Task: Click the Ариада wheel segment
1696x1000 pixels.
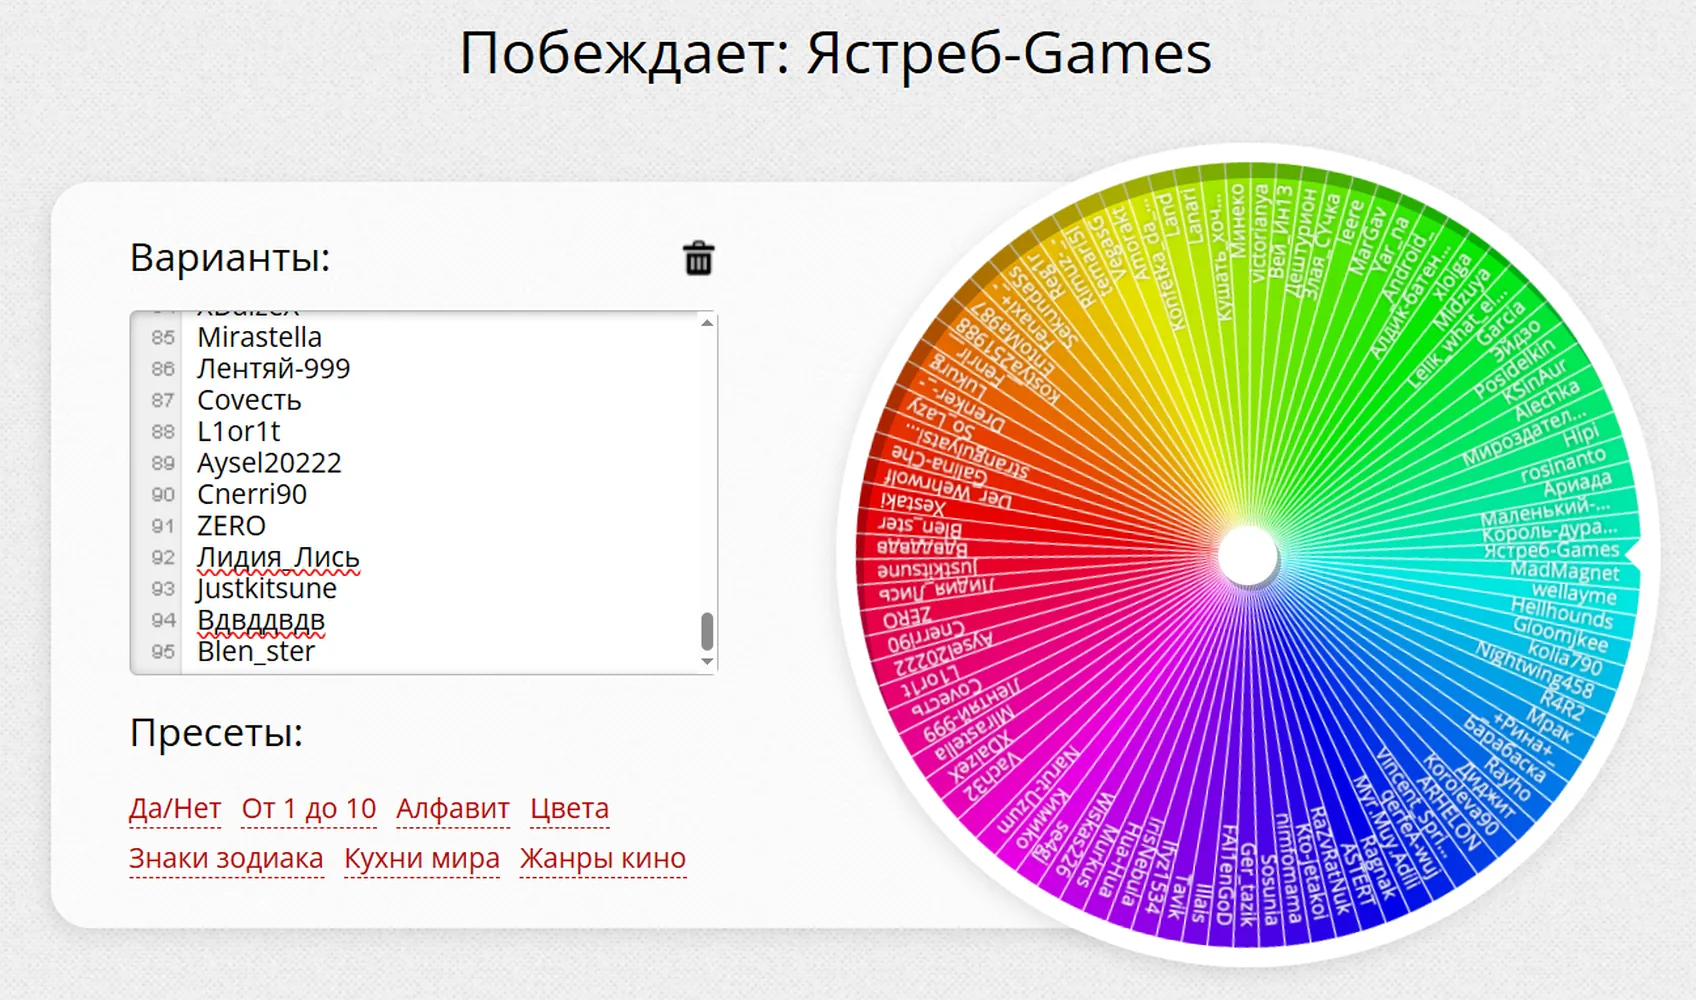Action: tap(1577, 486)
